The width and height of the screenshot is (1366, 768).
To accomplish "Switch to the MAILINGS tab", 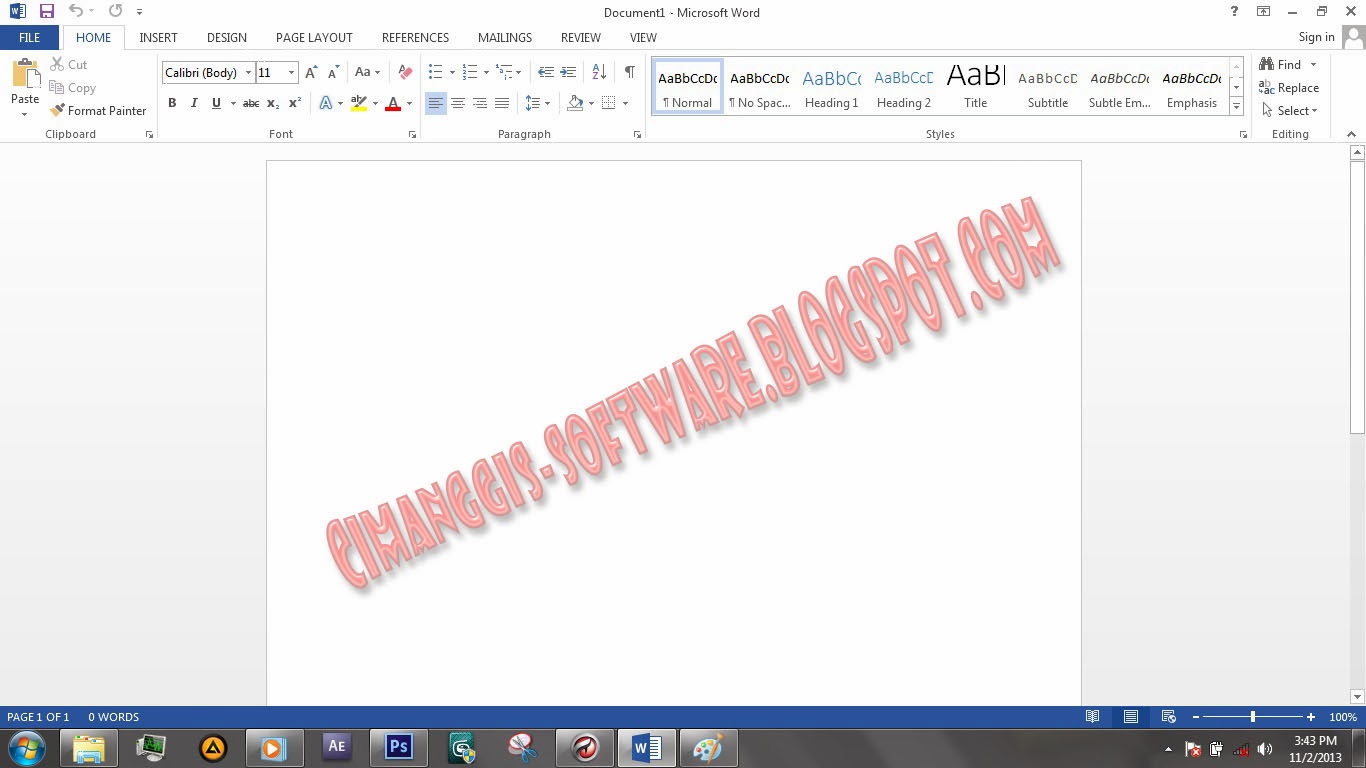I will tap(505, 37).
